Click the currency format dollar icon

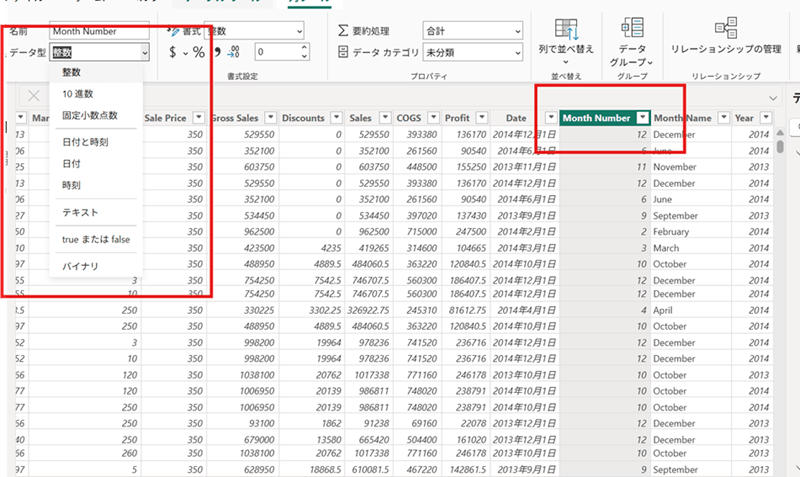tap(173, 52)
